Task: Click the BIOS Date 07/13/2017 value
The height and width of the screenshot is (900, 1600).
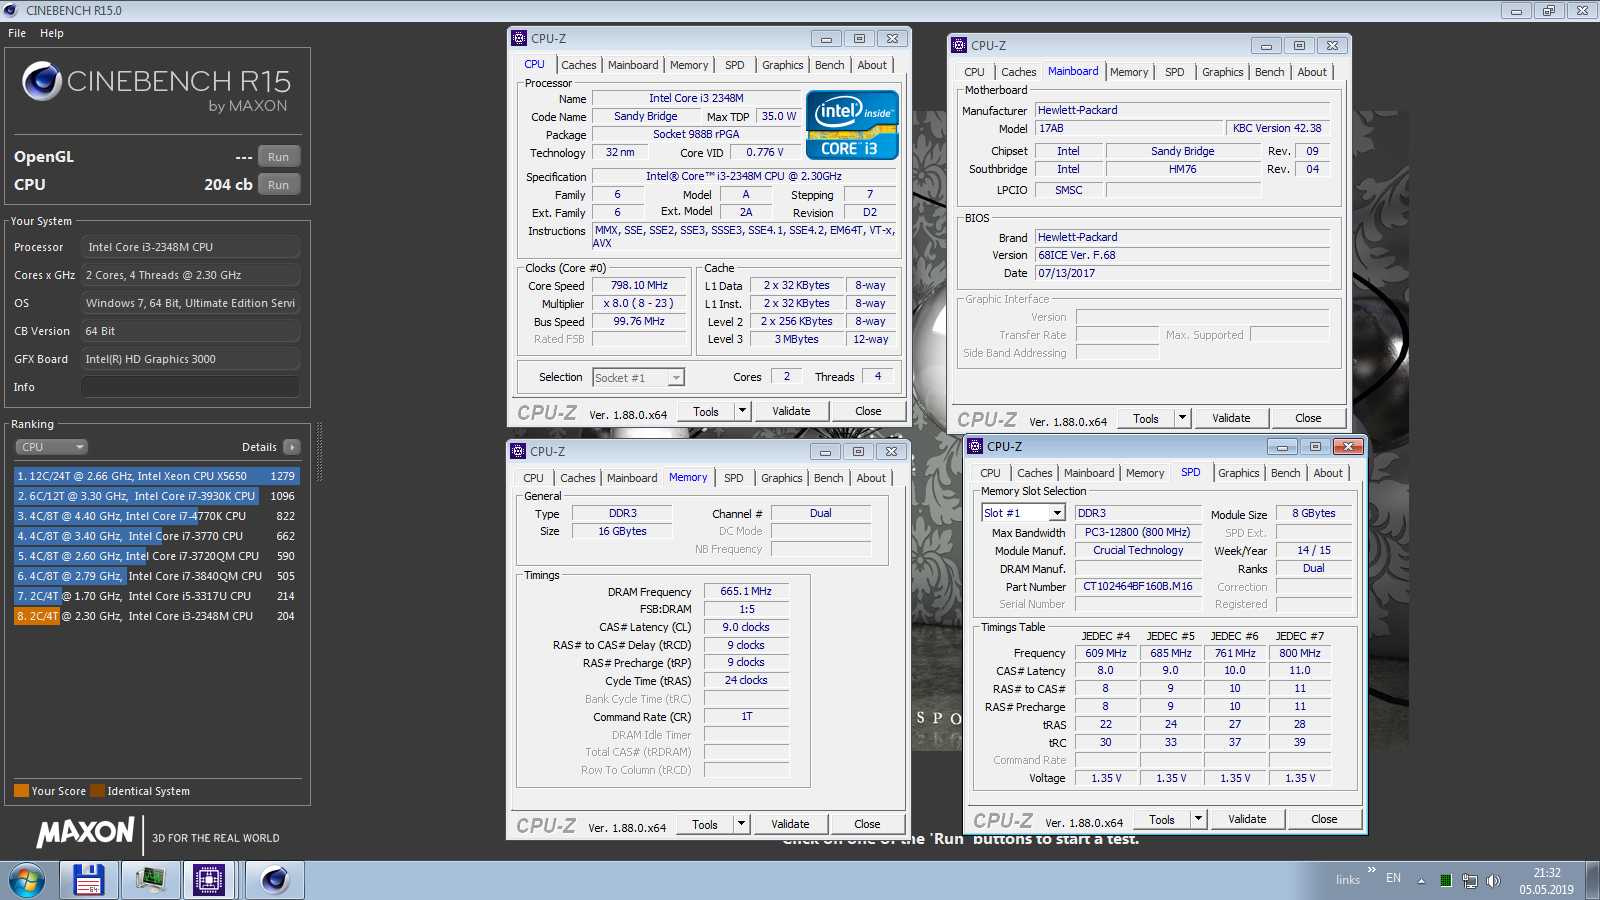Action: tap(1182, 273)
